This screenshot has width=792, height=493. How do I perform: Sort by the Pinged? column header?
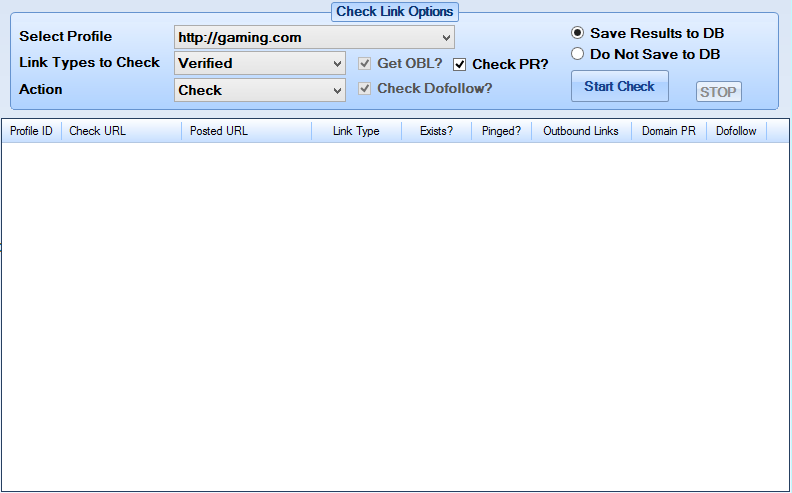pos(501,131)
